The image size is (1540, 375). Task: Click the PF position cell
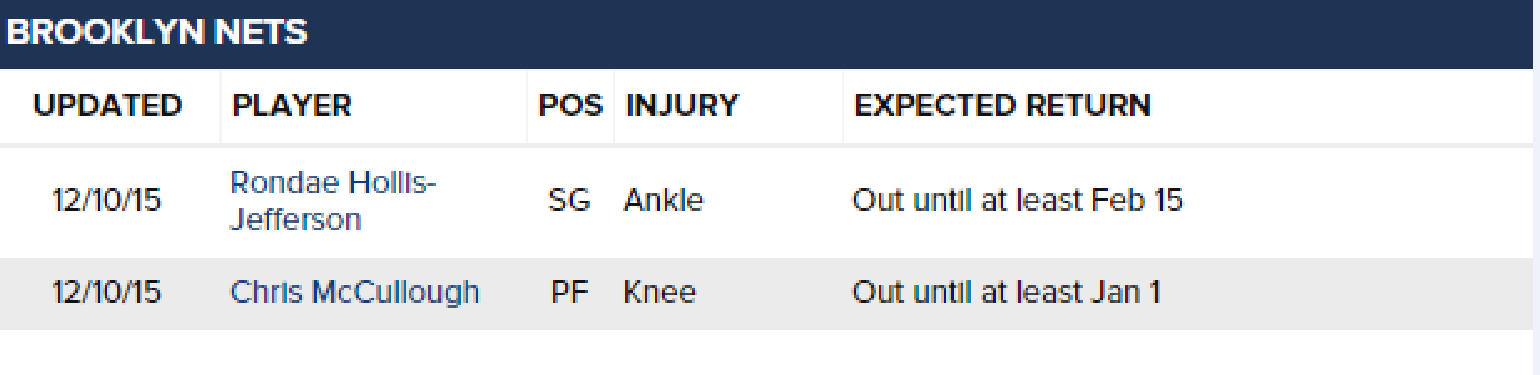pyautogui.click(x=569, y=293)
